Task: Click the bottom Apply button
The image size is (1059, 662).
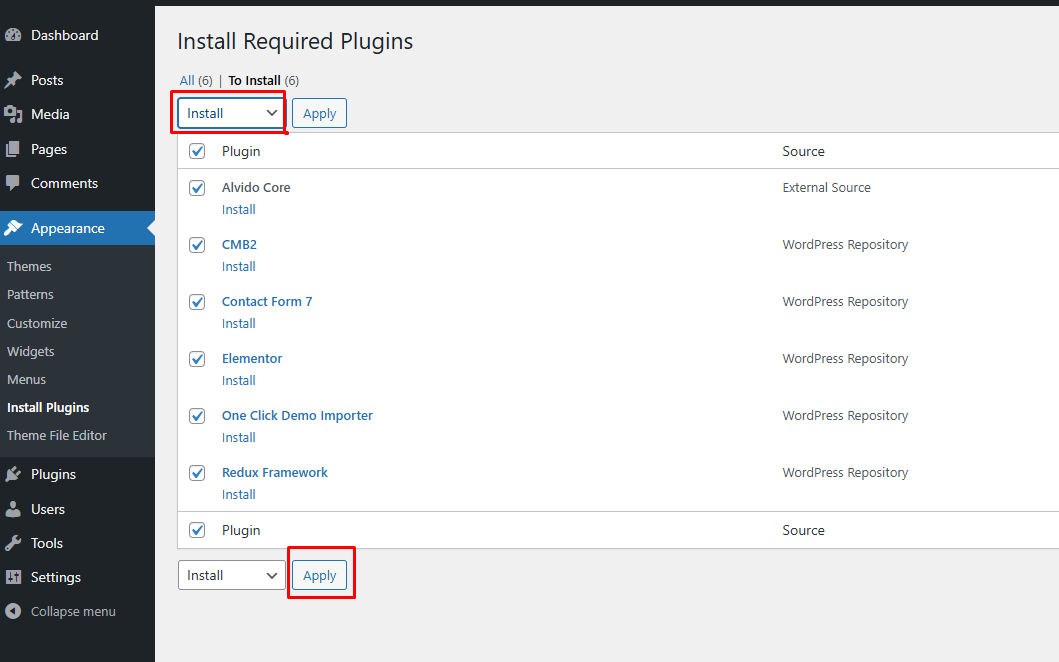Action: click(x=319, y=576)
